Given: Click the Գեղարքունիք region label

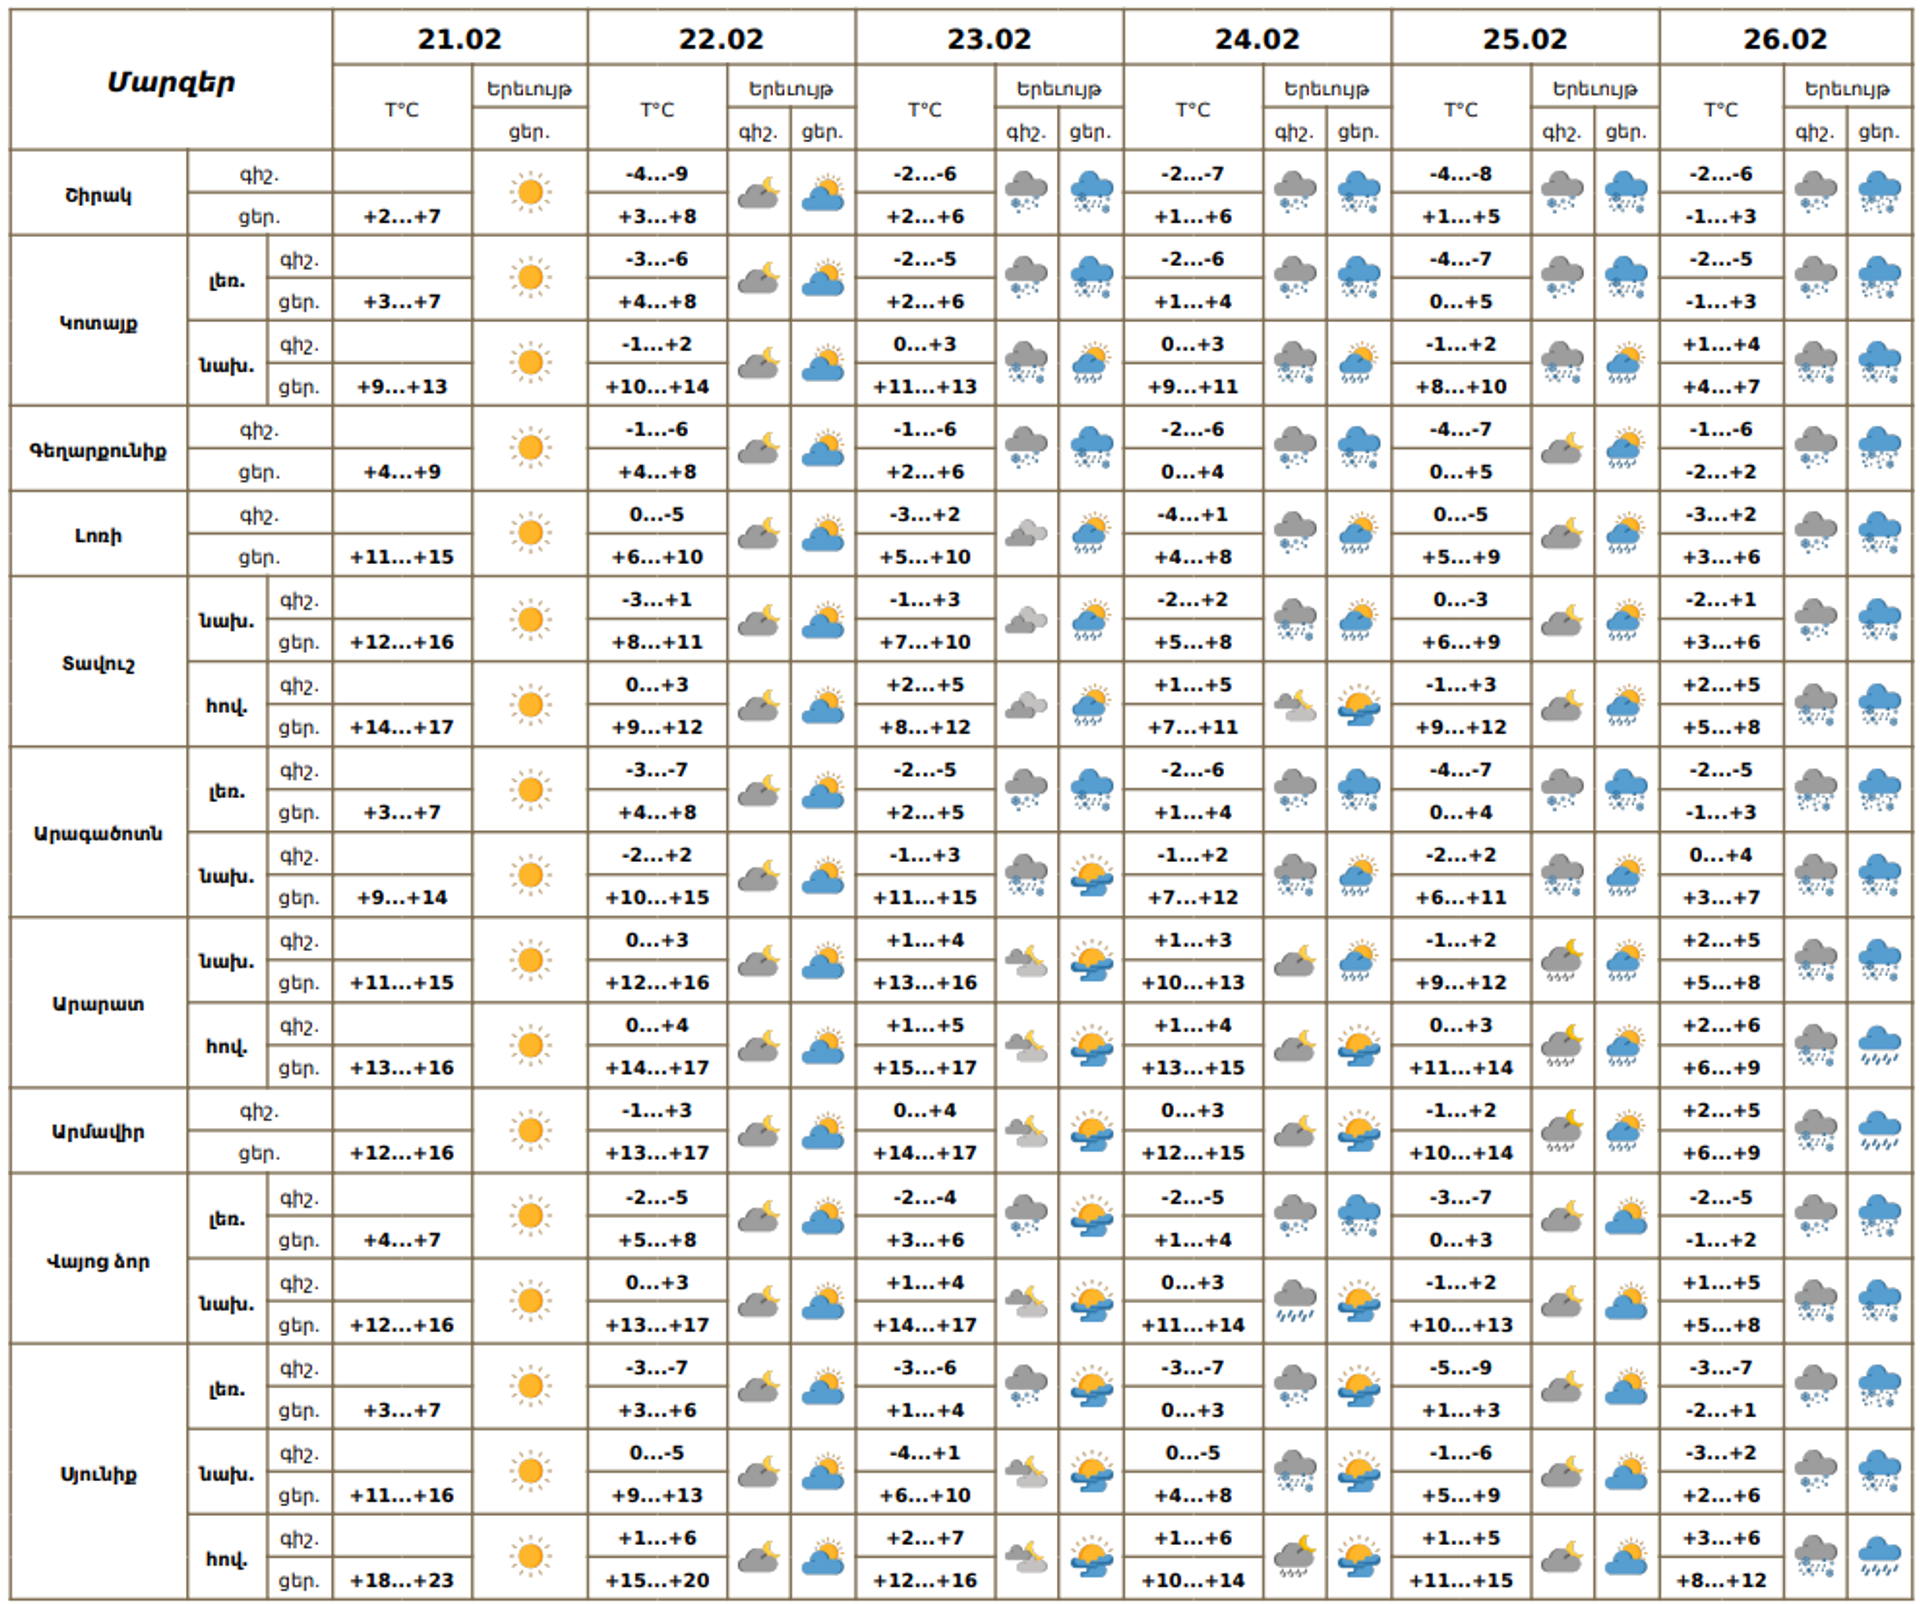Looking at the screenshot, I should pyautogui.click(x=98, y=450).
